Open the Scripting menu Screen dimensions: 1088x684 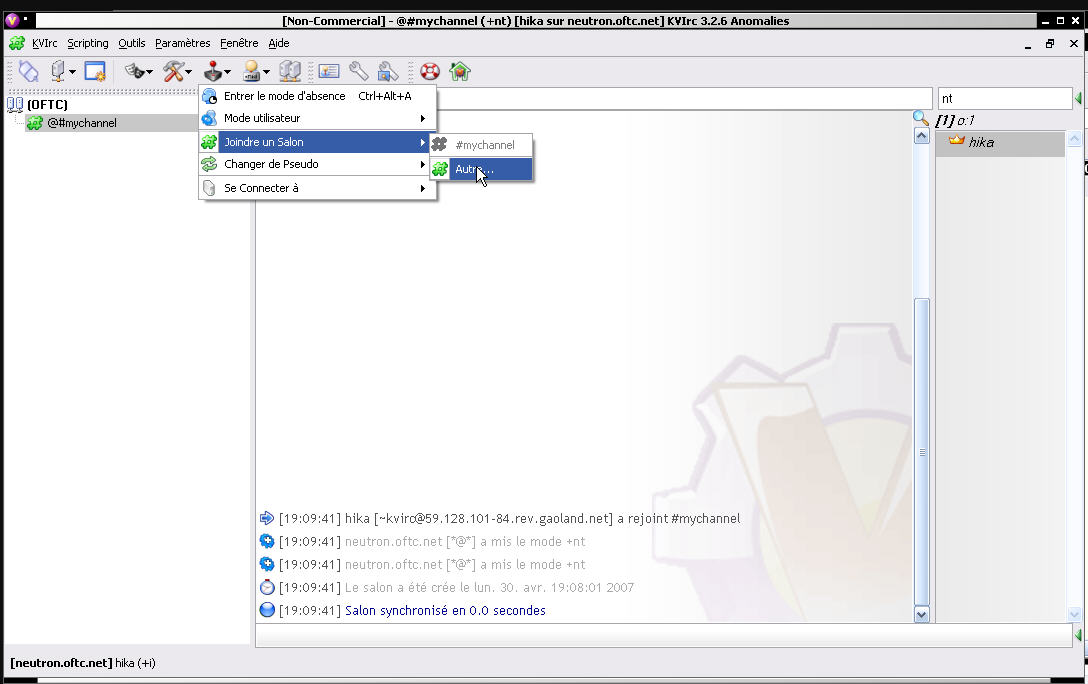87,43
